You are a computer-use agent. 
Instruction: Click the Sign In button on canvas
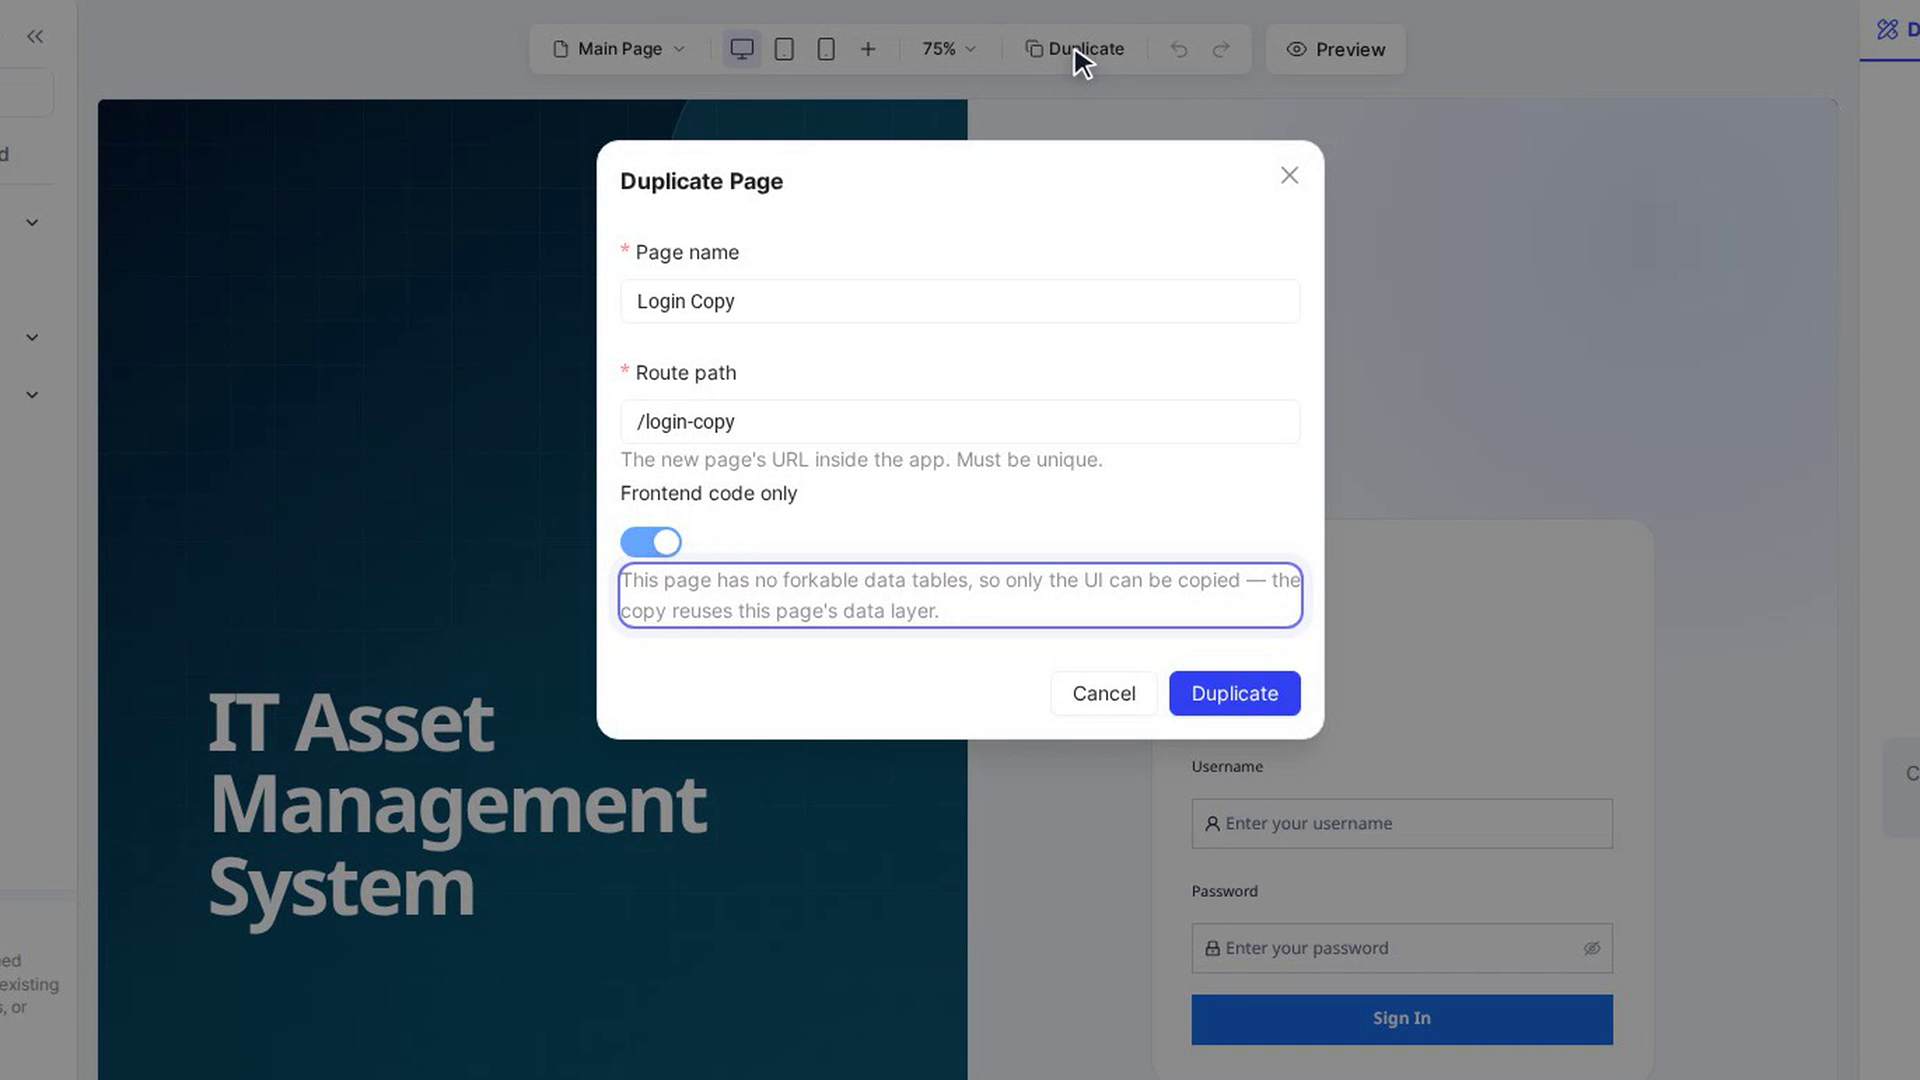coord(1401,1019)
